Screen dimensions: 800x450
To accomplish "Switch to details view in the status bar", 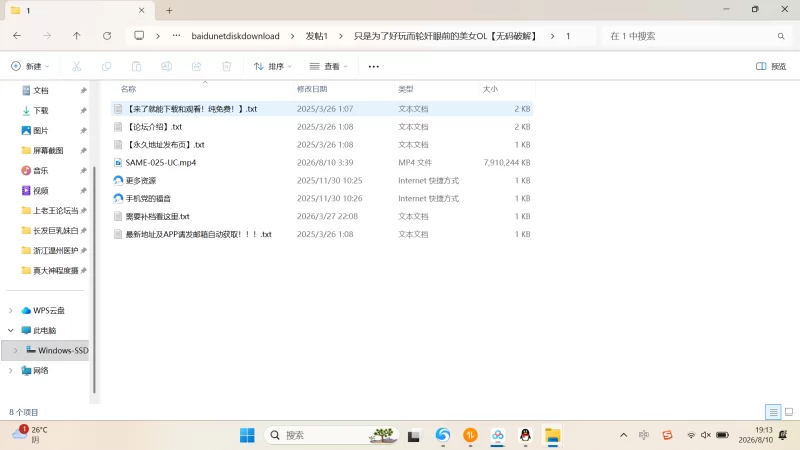I will pyautogui.click(x=773, y=412).
